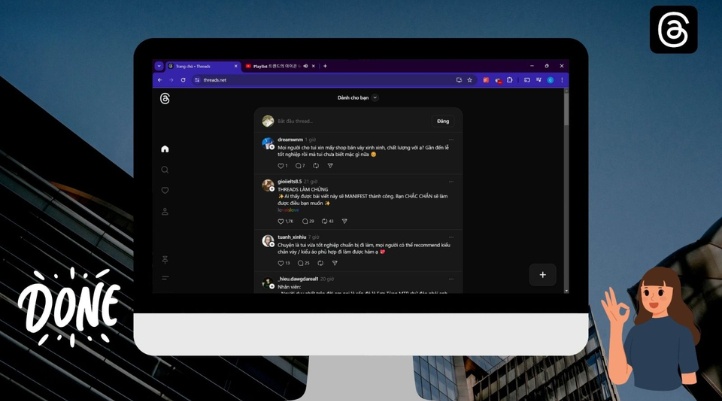The height and width of the screenshot is (401, 722).
Task: Repost the gioiiehs8.5 thread
Action: 324,221
